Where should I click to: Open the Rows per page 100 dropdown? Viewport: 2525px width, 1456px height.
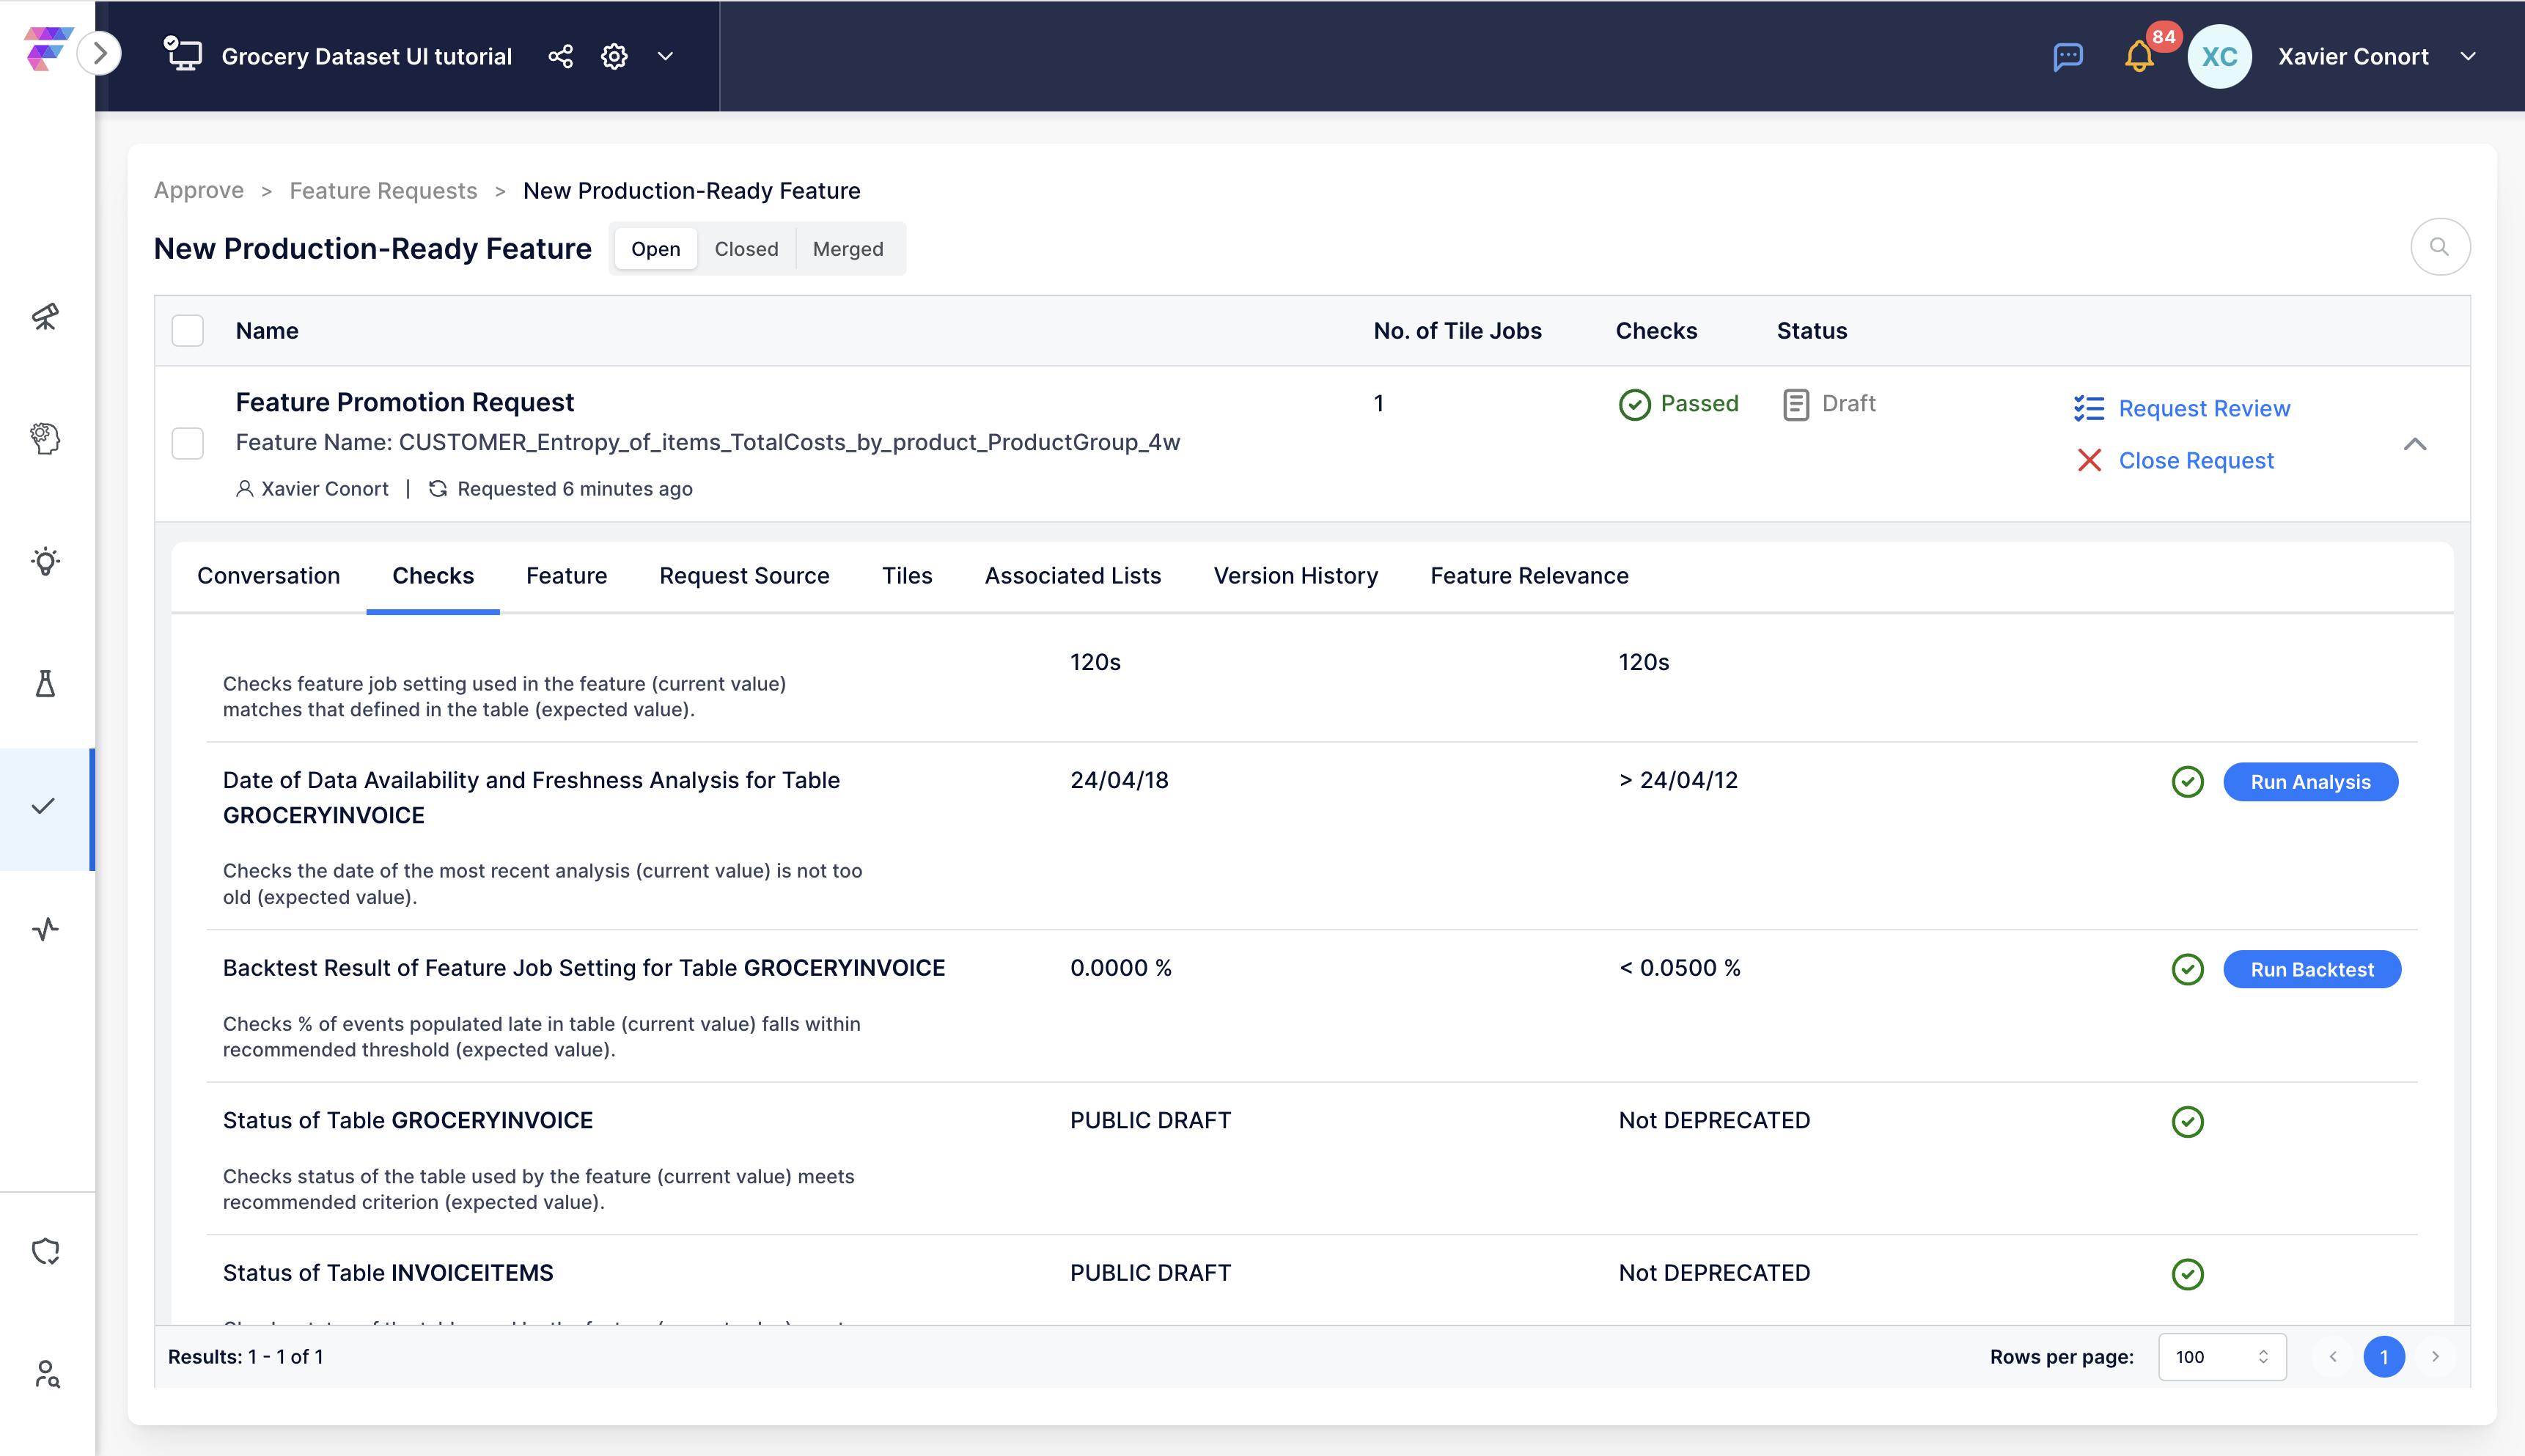pyautogui.click(x=2222, y=1357)
